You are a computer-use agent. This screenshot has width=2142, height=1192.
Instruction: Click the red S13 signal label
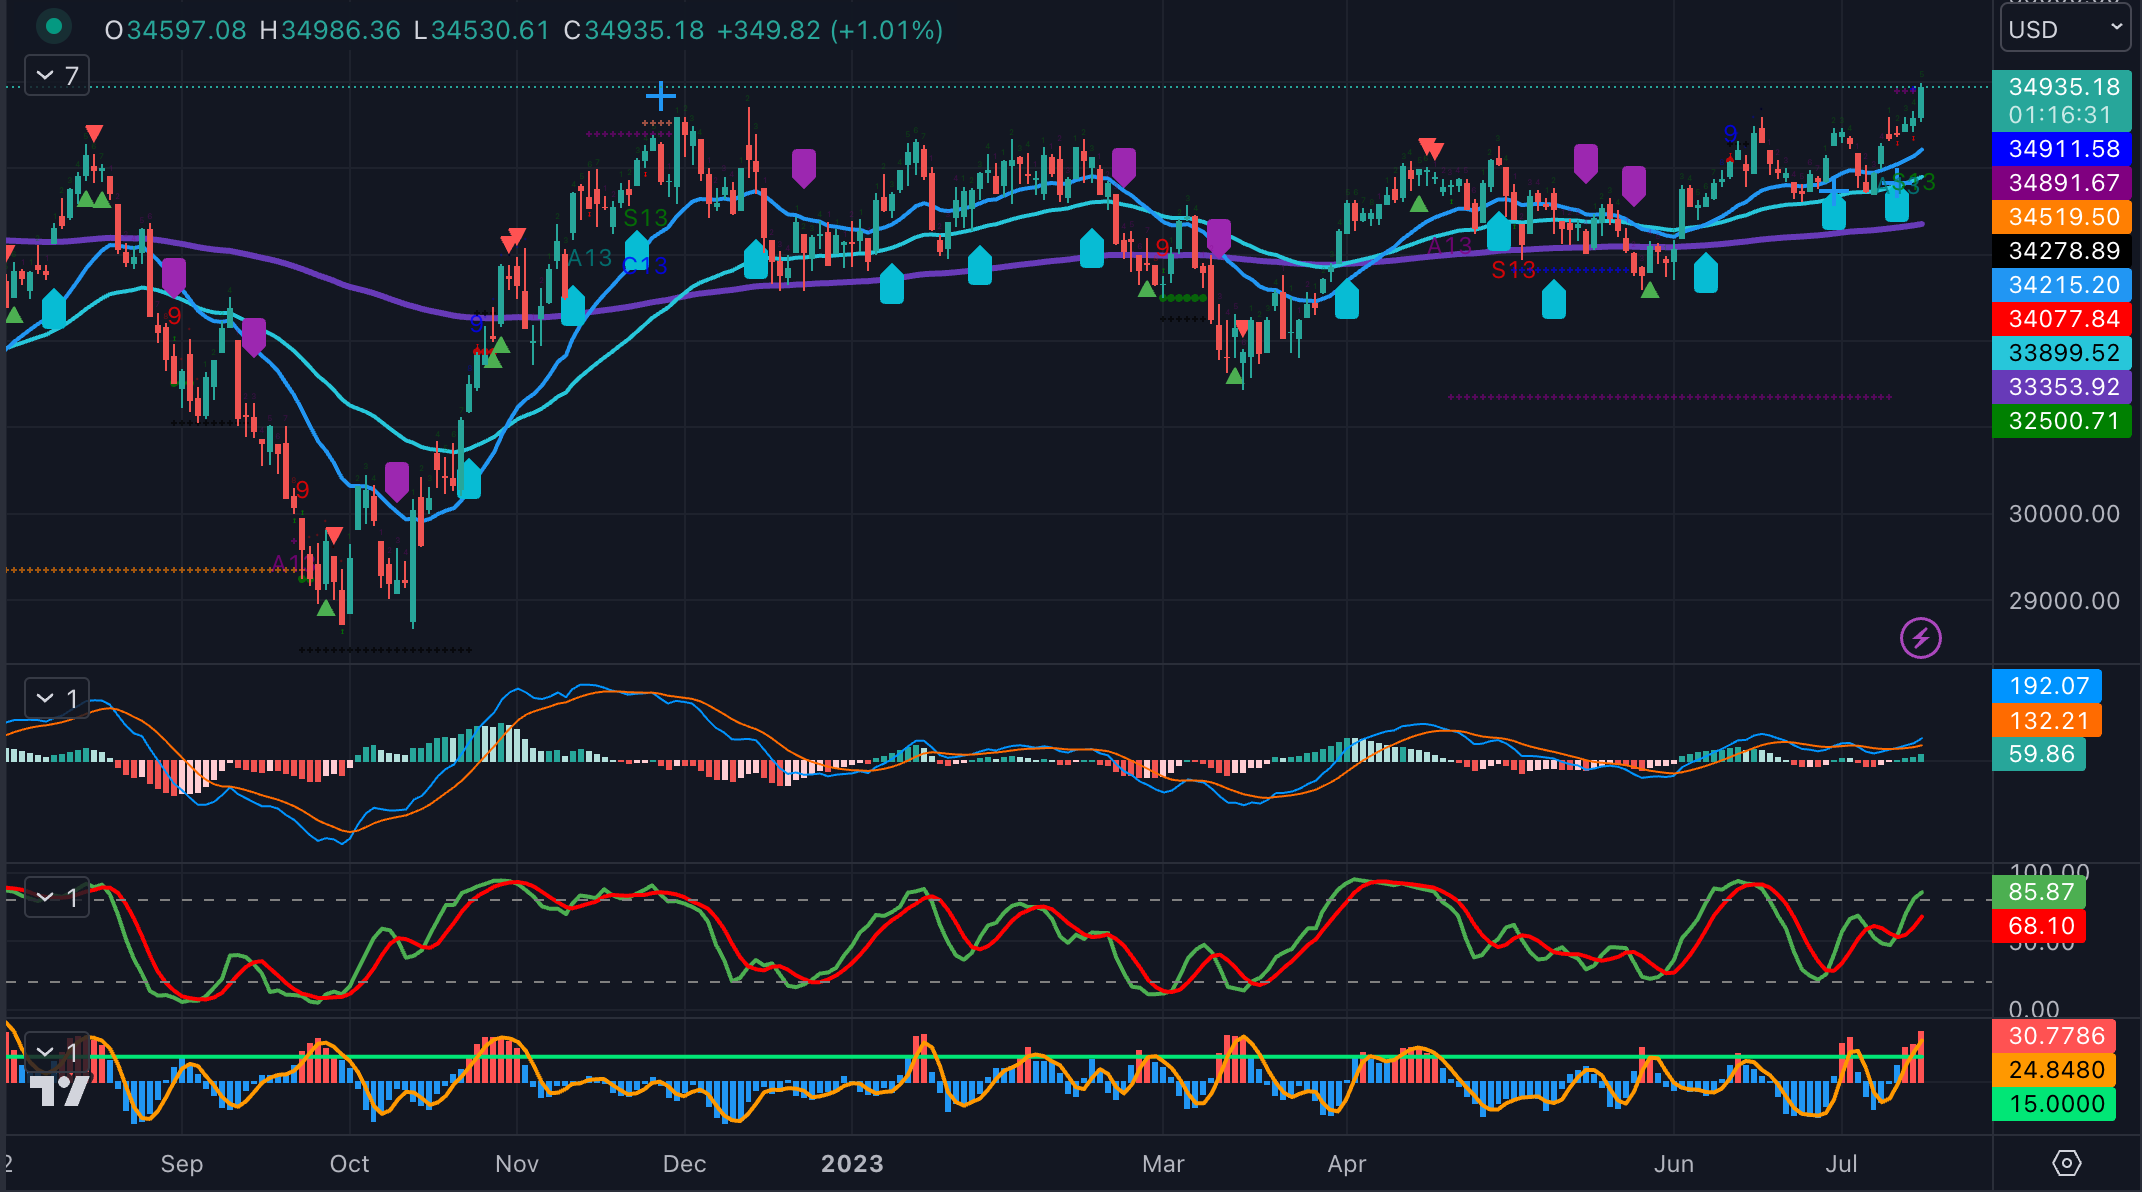1512,270
